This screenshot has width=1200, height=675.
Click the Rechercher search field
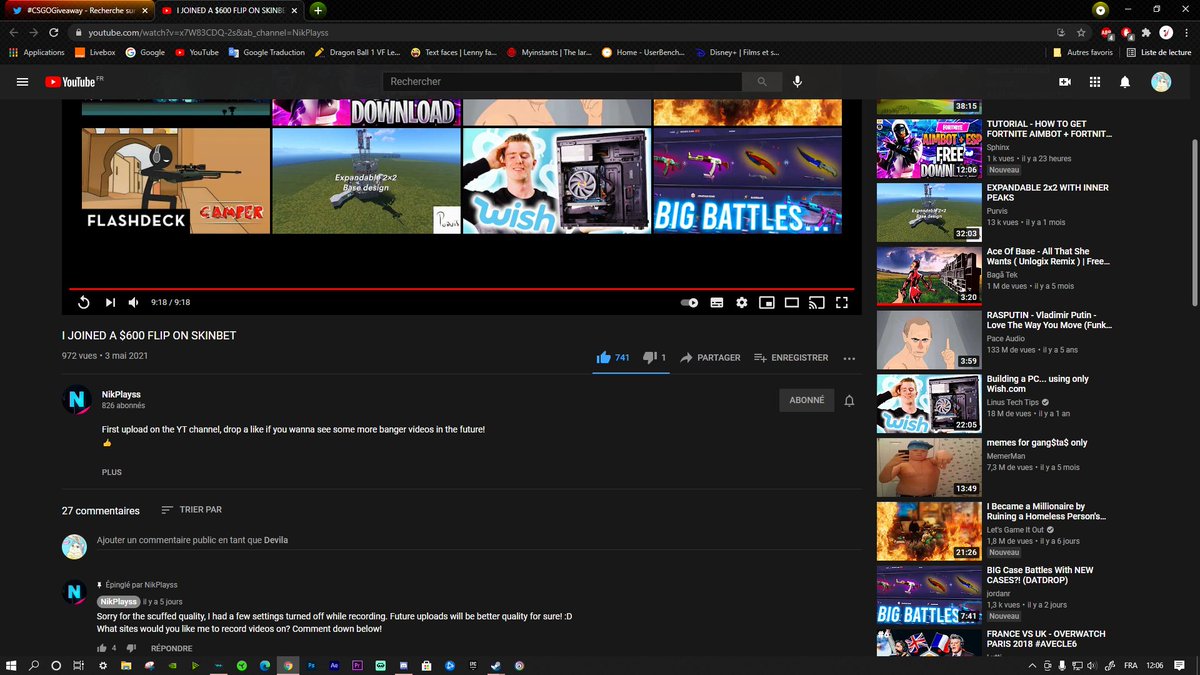click(563, 82)
